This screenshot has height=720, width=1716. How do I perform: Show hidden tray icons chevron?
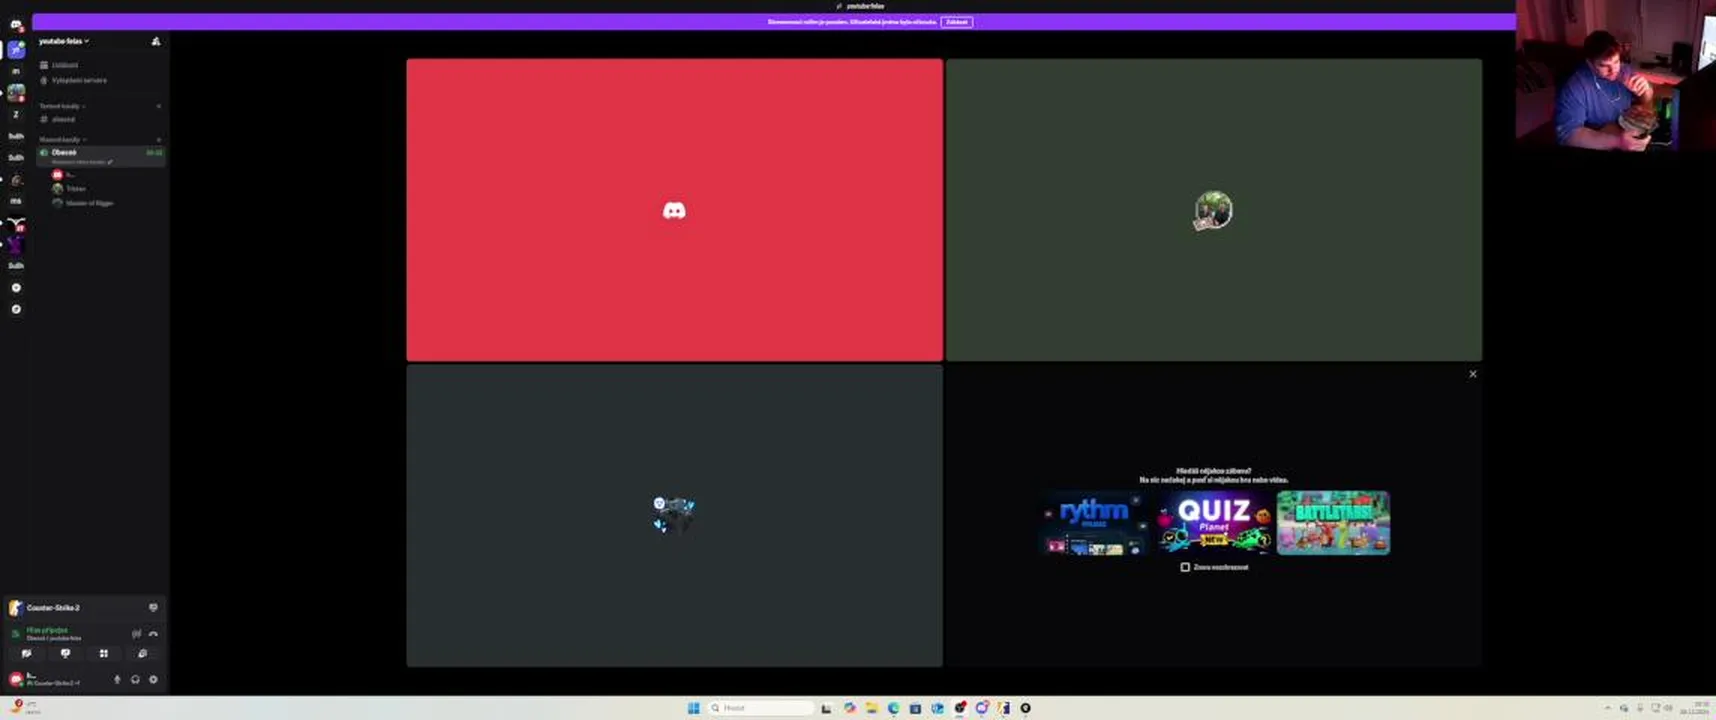(x=1607, y=708)
